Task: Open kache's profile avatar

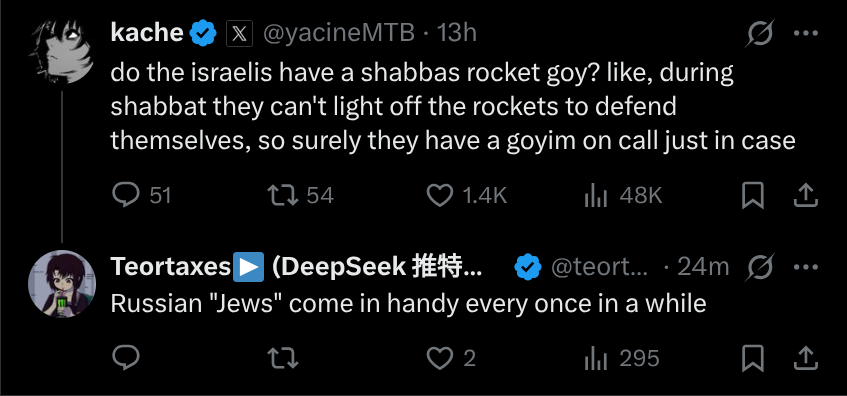Action: click(62, 50)
